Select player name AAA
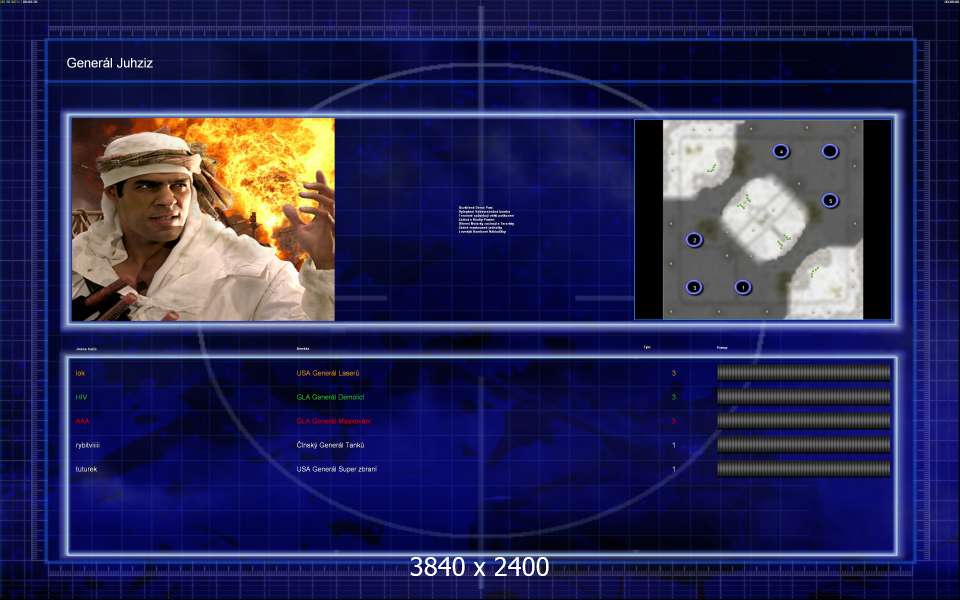This screenshot has height=600, width=960. point(82,421)
